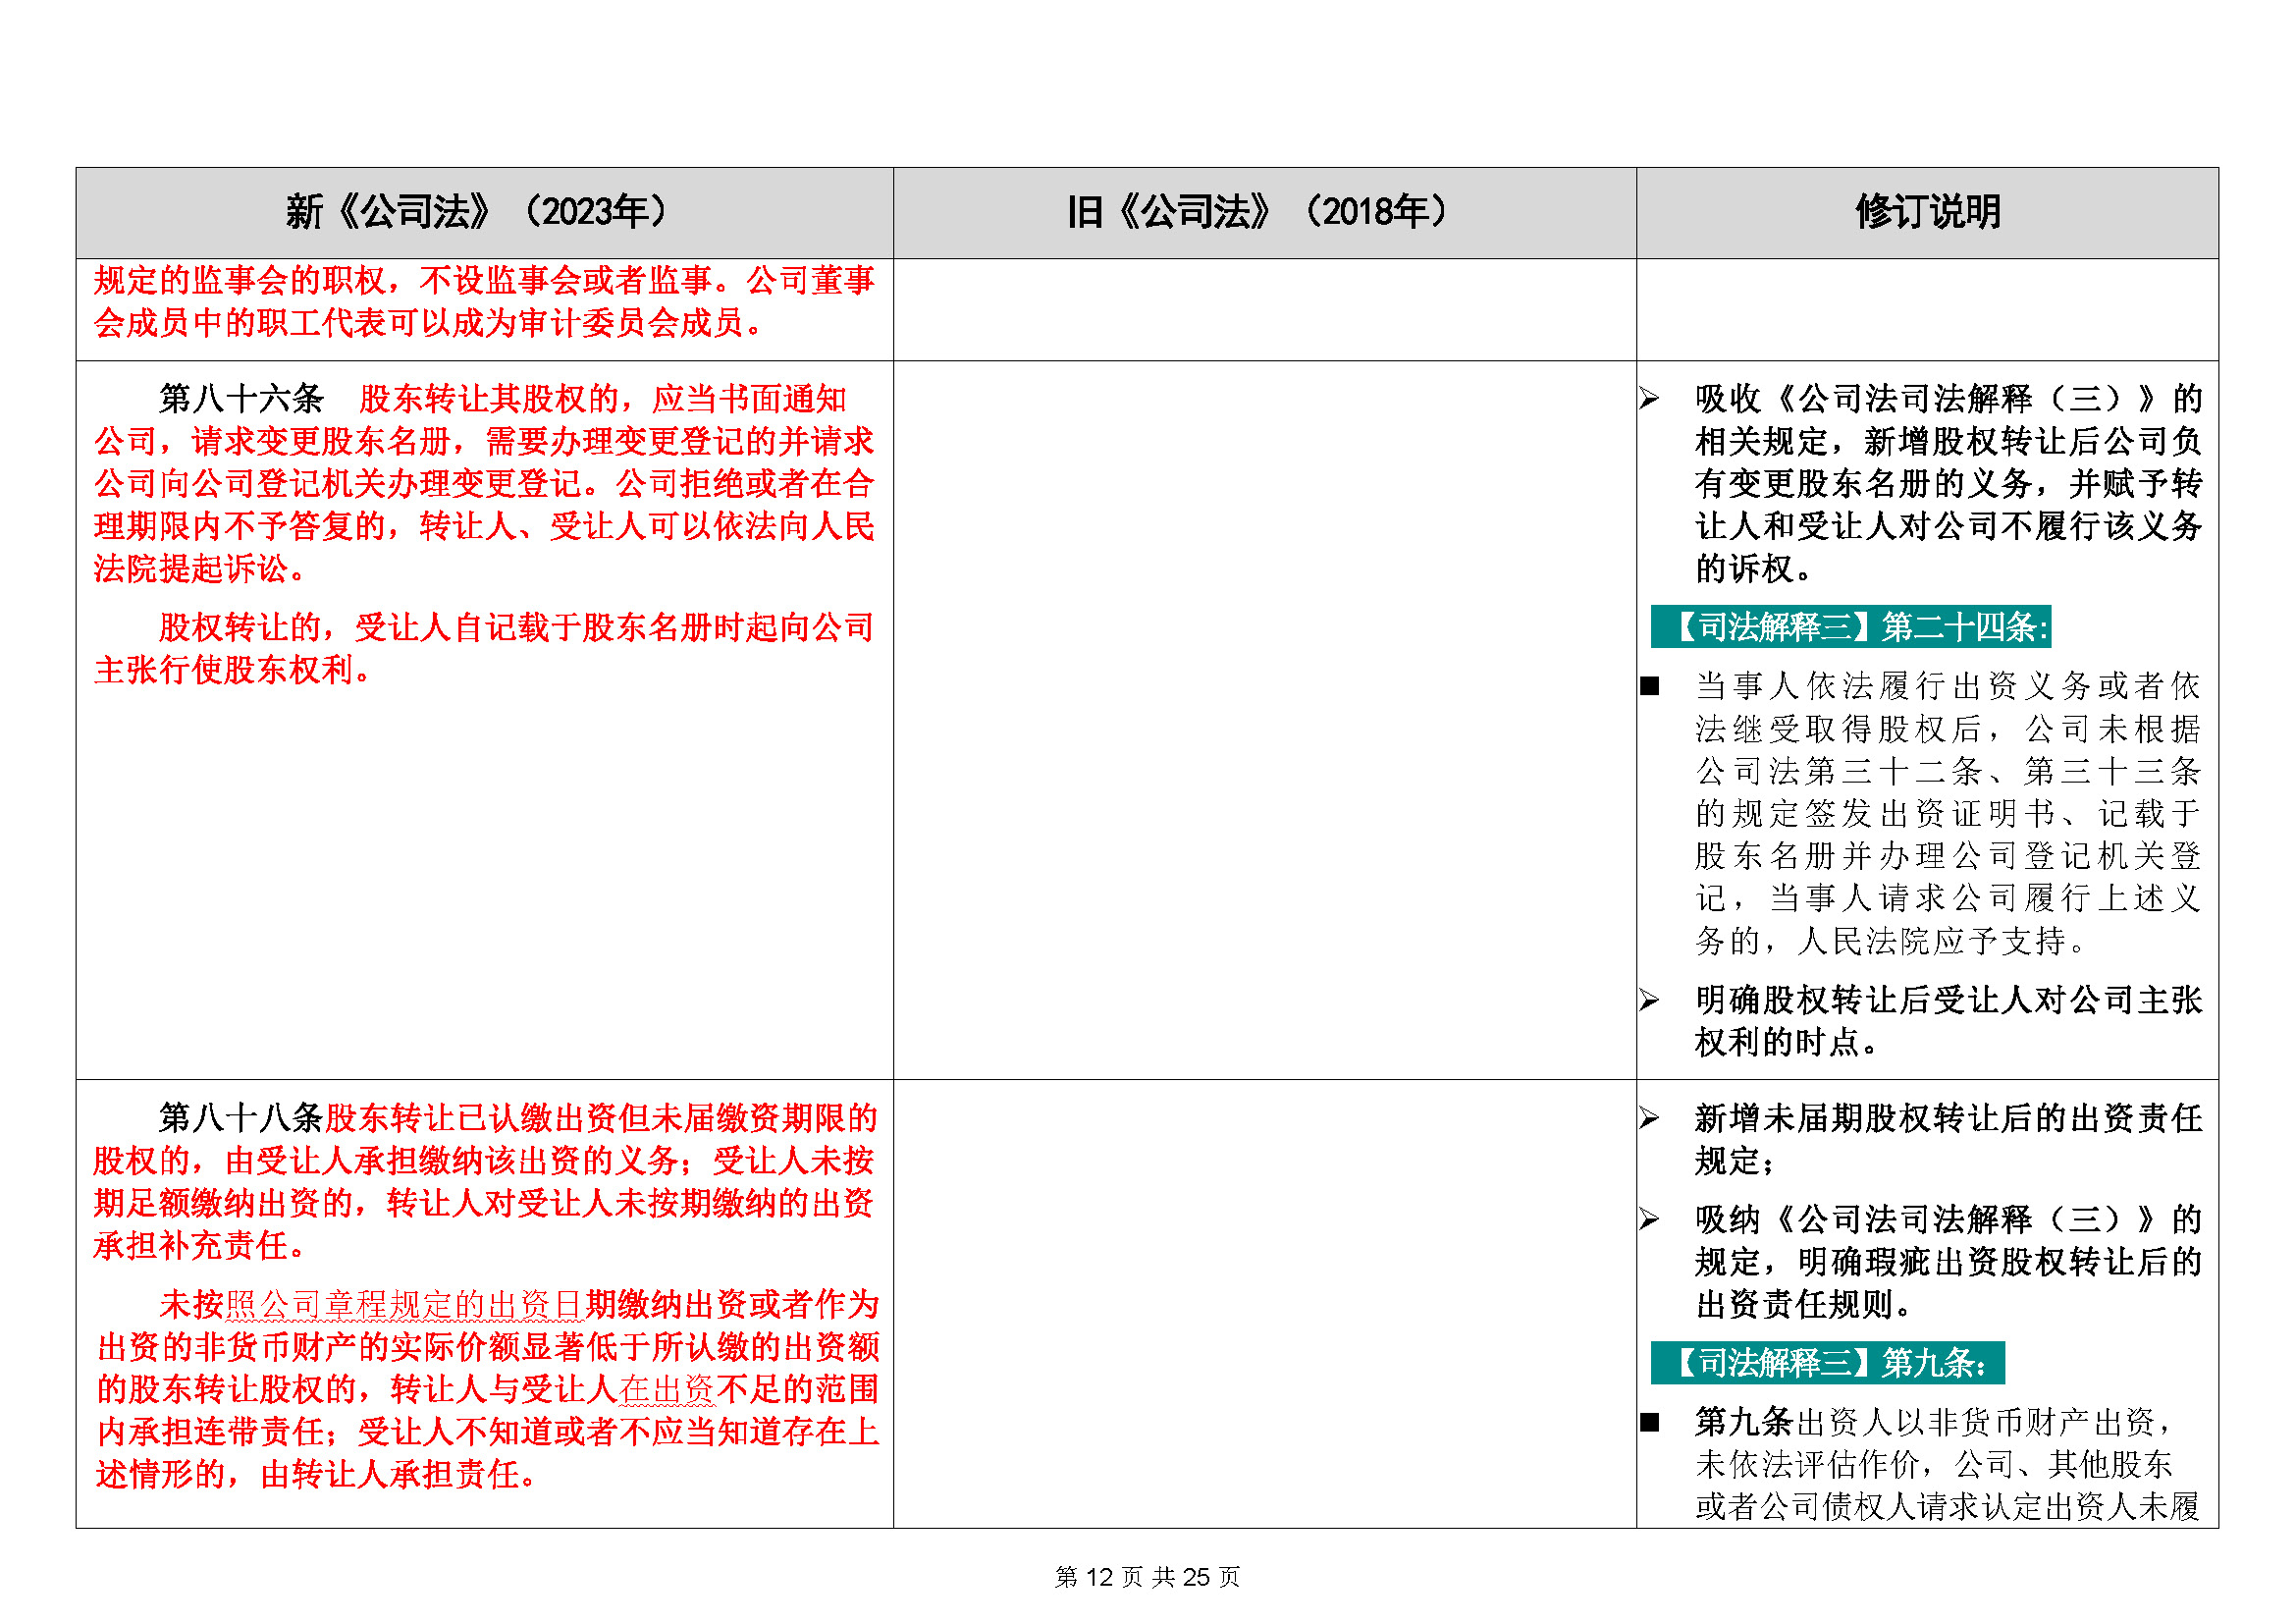Click square bullet before 当事人依法履行出资义务
The height and width of the screenshot is (1624, 2296).
coord(1650,687)
